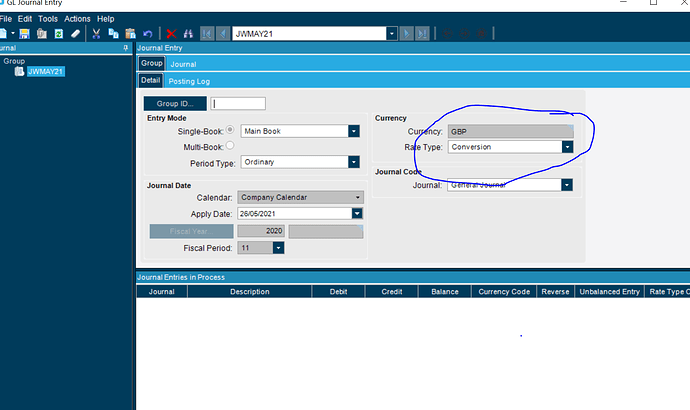The height and width of the screenshot is (410, 690).
Task: Go to last record navigation icon
Action: coord(422,33)
